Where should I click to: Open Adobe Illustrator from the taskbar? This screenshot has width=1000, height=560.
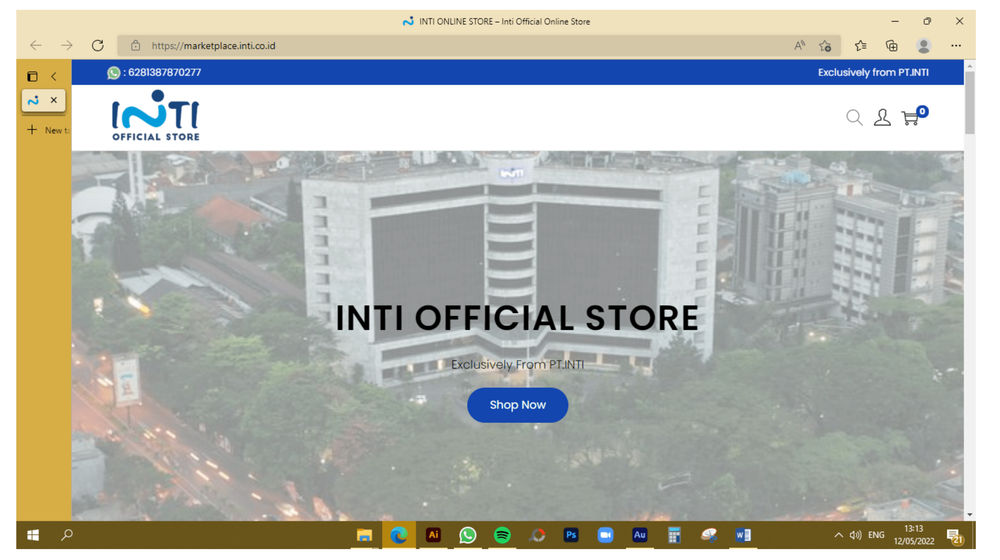click(x=434, y=535)
